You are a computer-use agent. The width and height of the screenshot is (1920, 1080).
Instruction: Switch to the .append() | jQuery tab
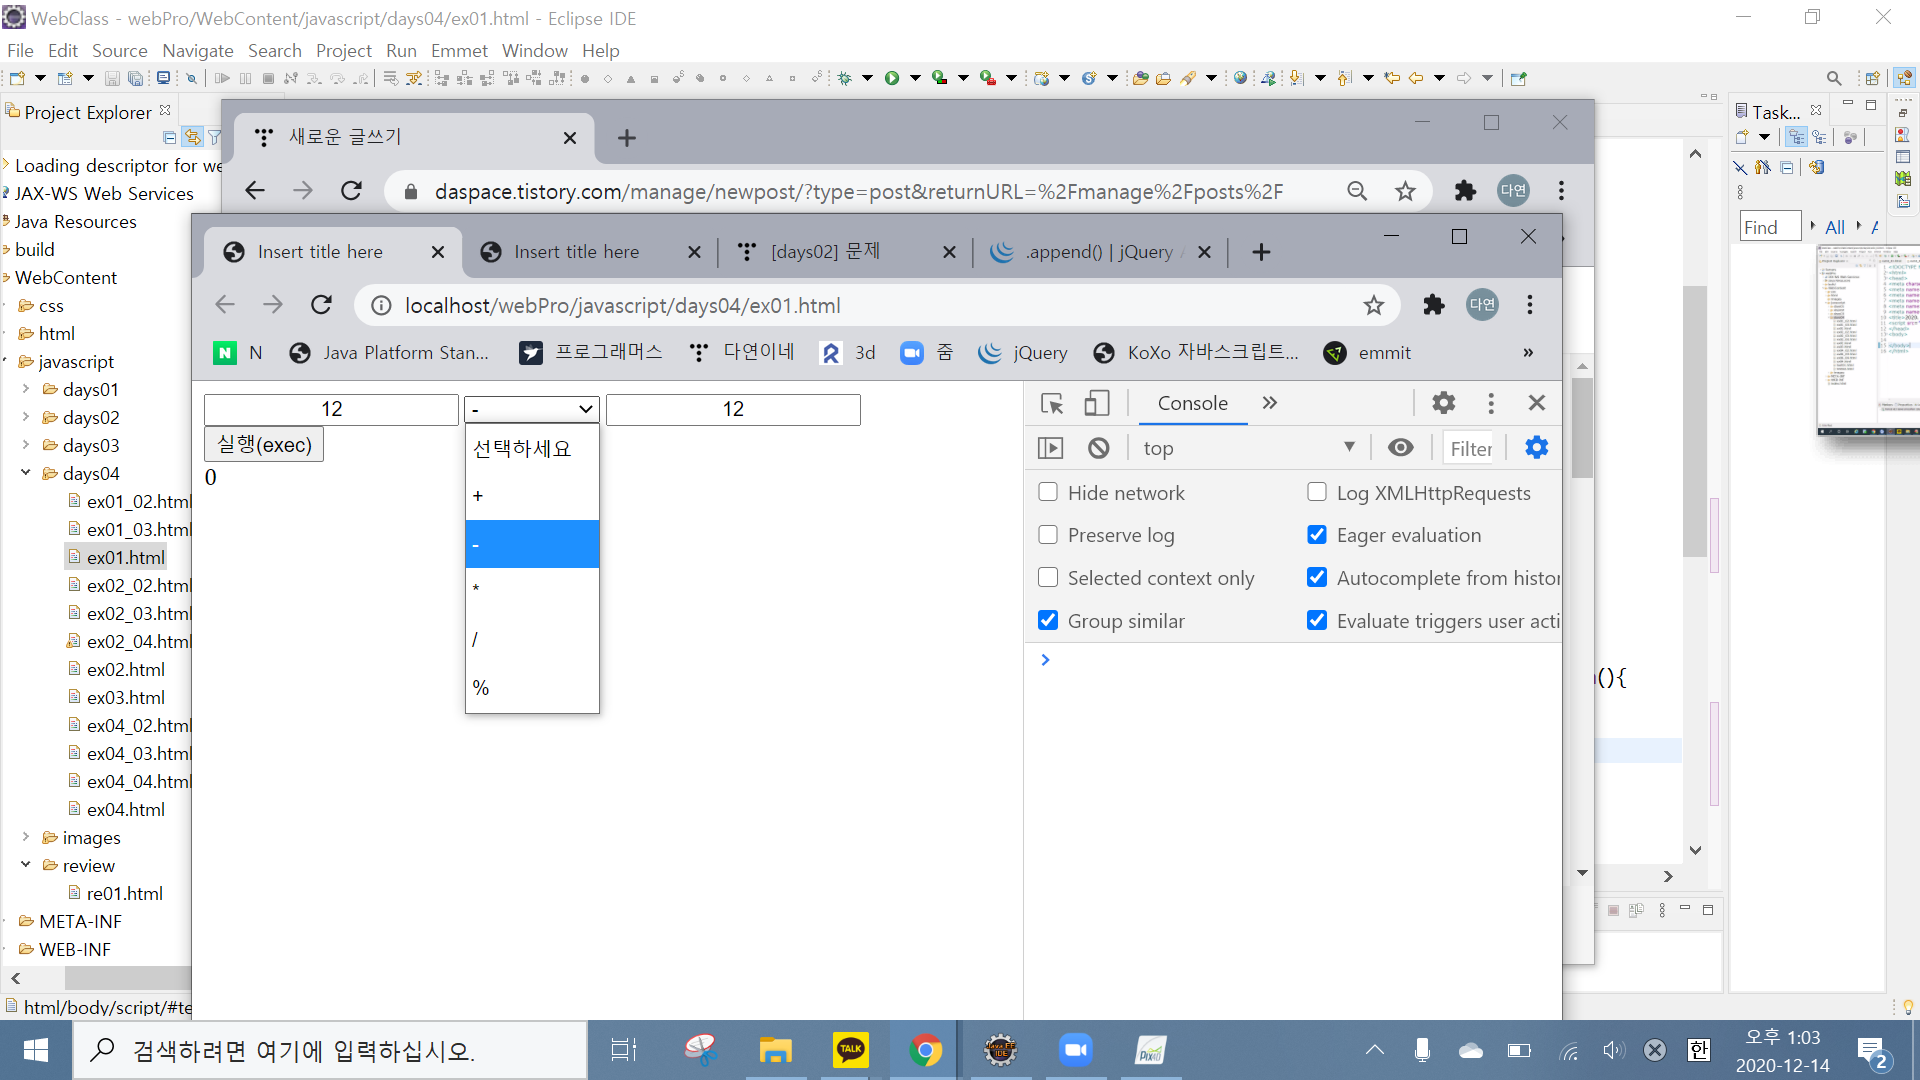(1098, 252)
